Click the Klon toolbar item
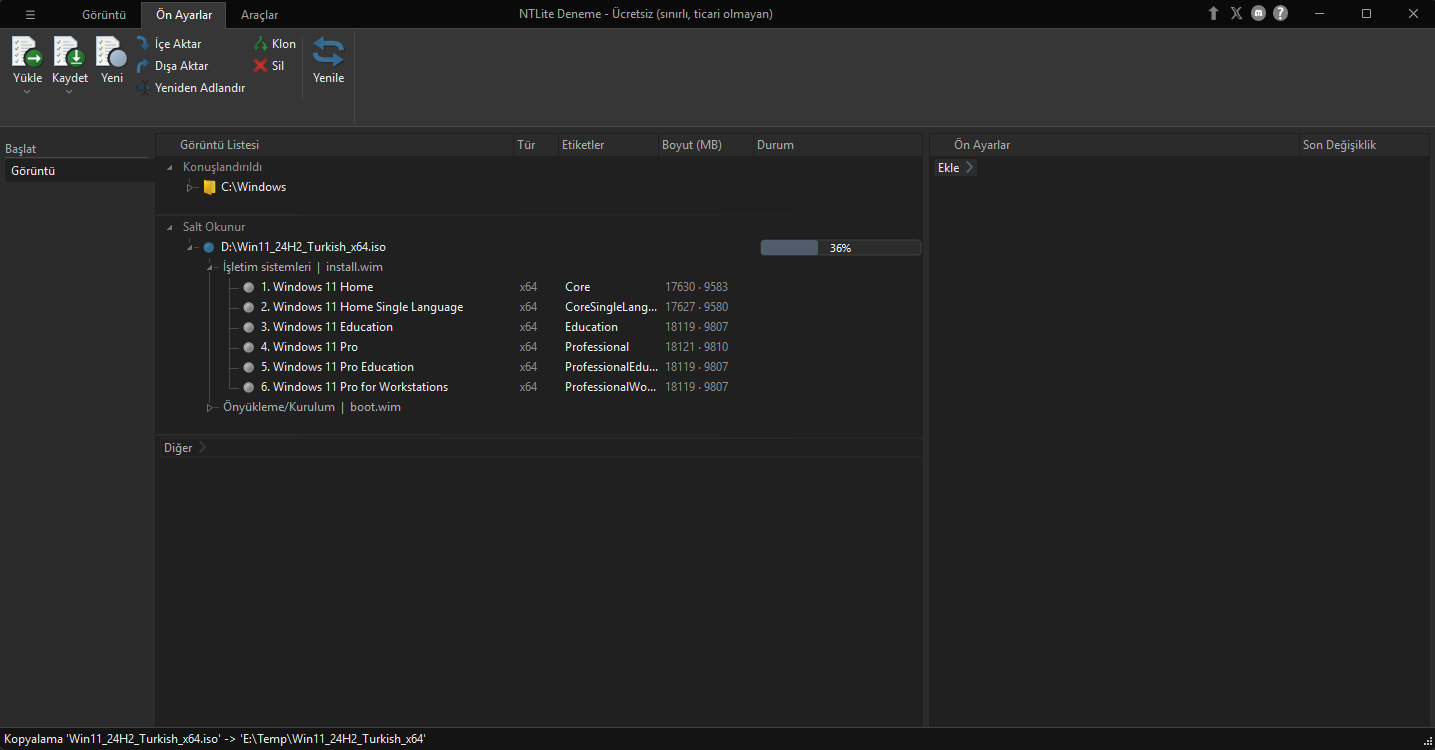This screenshot has width=1435, height=750. (x=274, y=44)
